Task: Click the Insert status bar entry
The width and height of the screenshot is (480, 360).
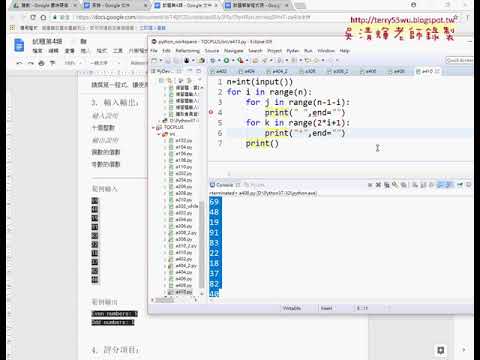Action: [326, 308]
